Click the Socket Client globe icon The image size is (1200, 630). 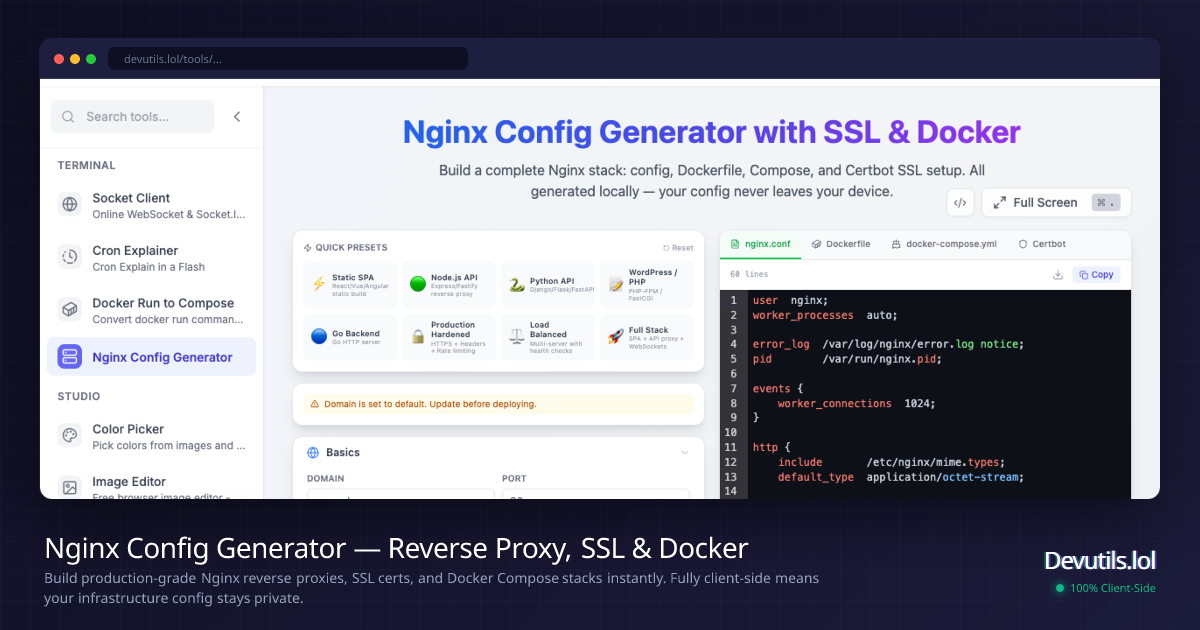click(70, 205)
